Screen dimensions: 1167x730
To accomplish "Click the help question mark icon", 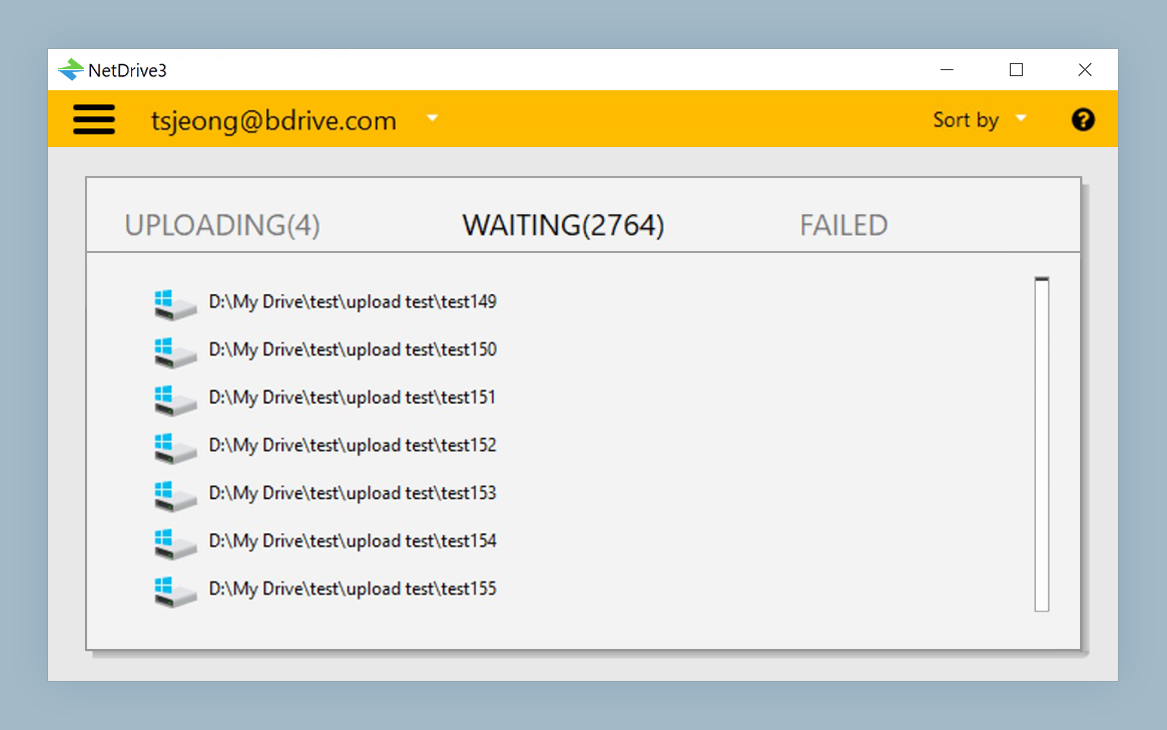I will [x=1083, y=120].
